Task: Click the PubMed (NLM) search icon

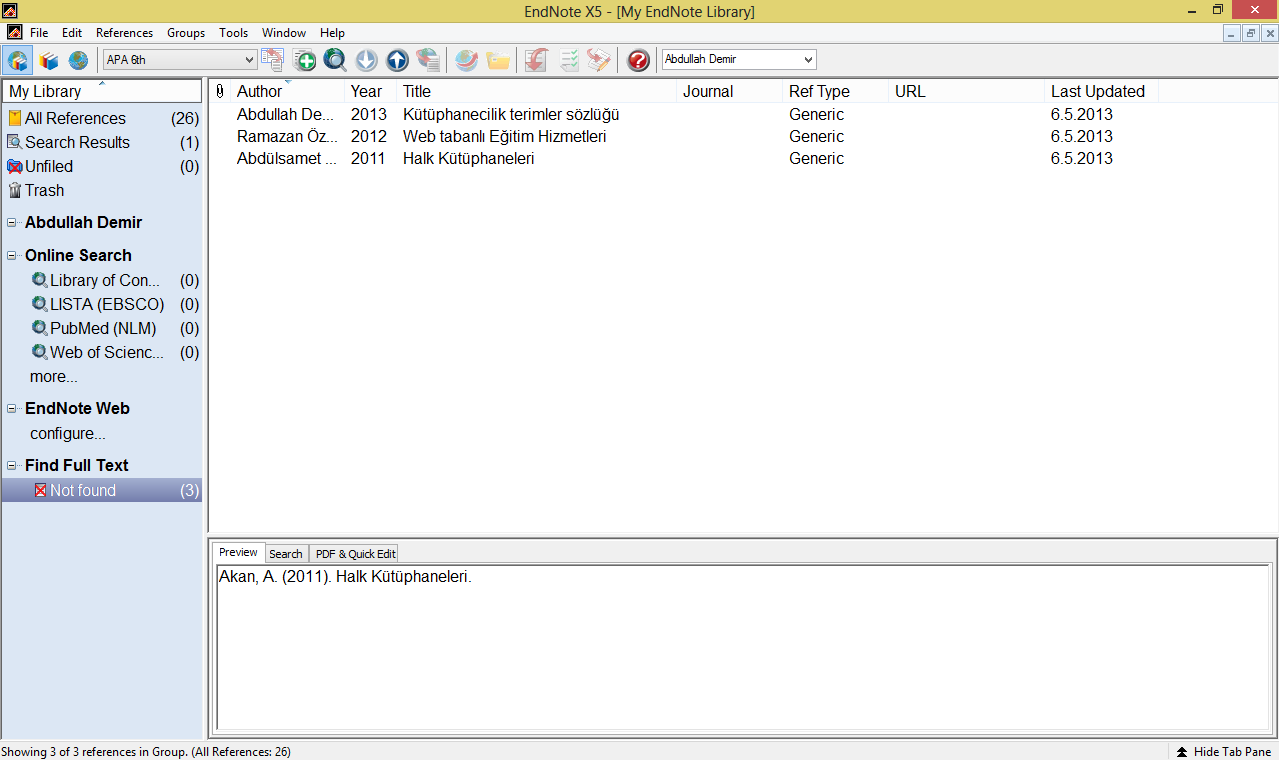Action: tap(40, 328)
